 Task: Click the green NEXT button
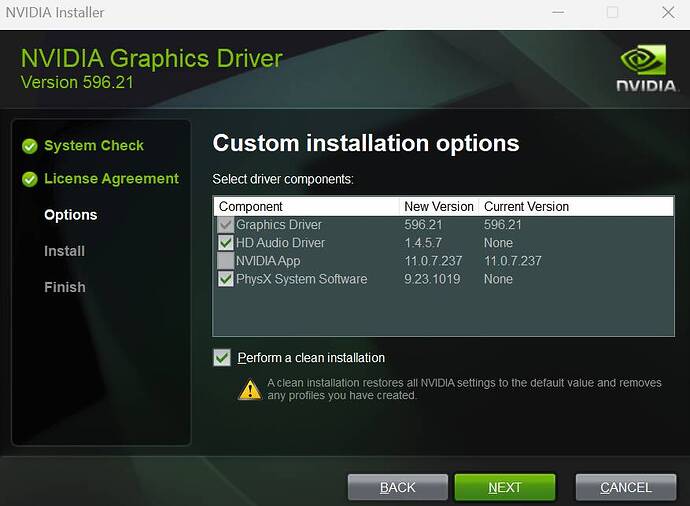[x=505, y=488]
